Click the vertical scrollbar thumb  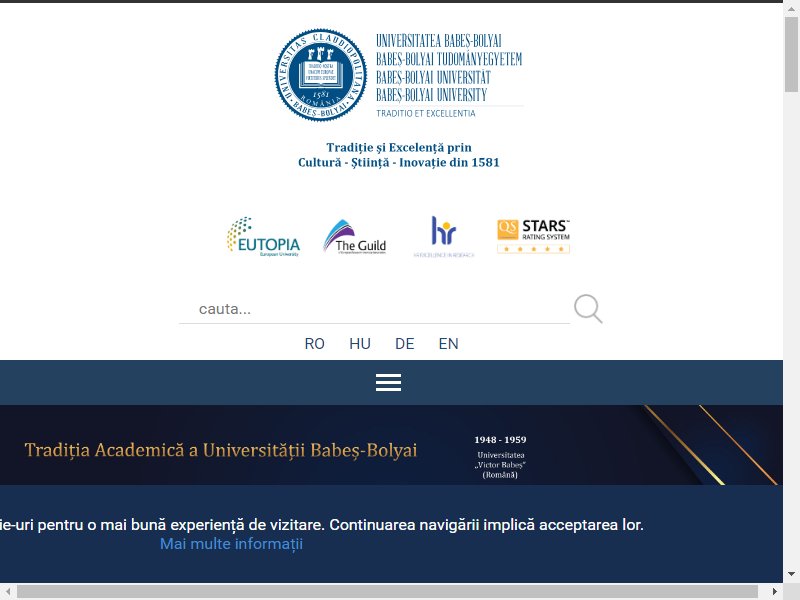point(791,54)
